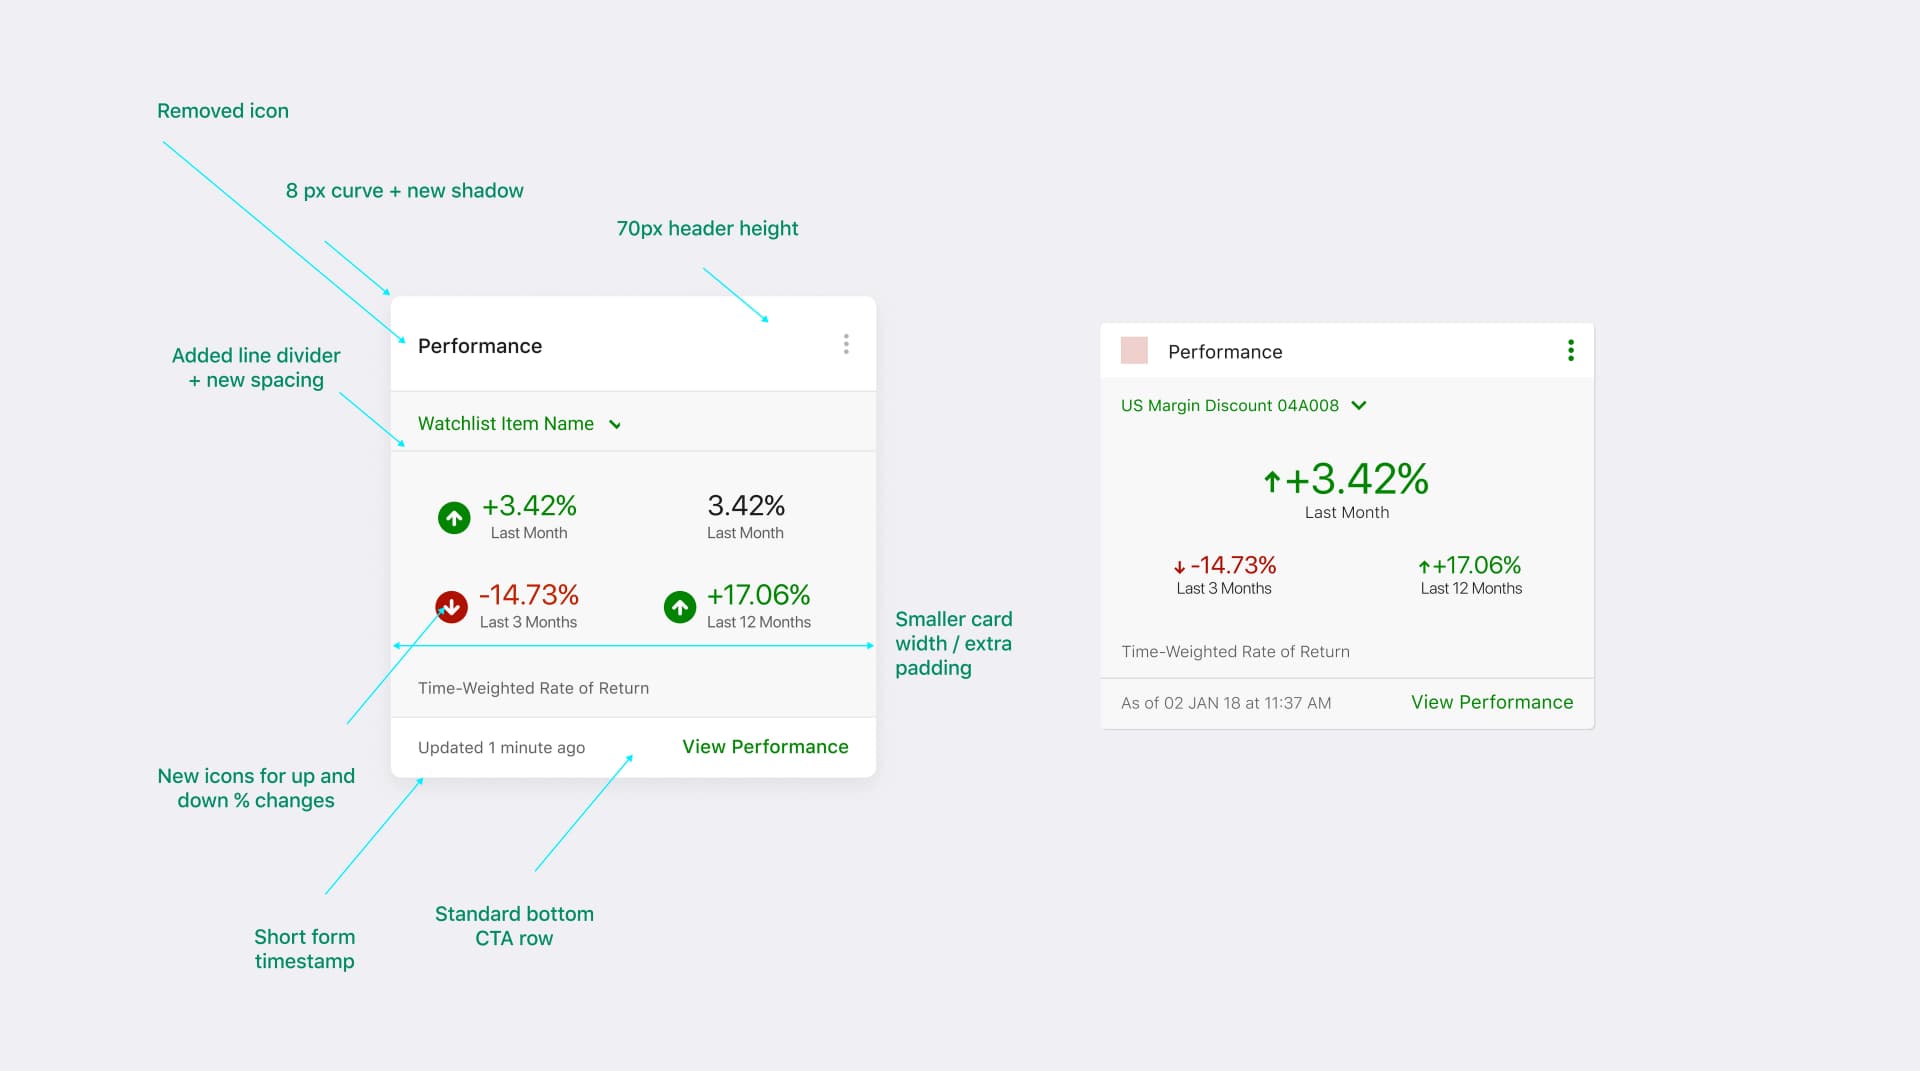Screen dimensions: 1920x1071
Task: Click the small green up arrow next to the large +3.42%
Action: [x=1272, y=482]
